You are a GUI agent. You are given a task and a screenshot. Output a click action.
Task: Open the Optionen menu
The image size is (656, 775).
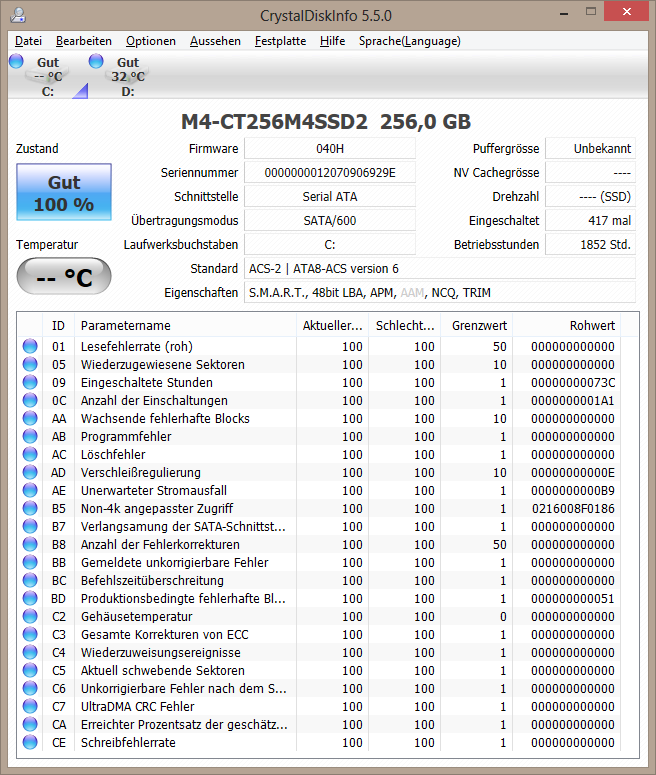[x=151, y=41]
